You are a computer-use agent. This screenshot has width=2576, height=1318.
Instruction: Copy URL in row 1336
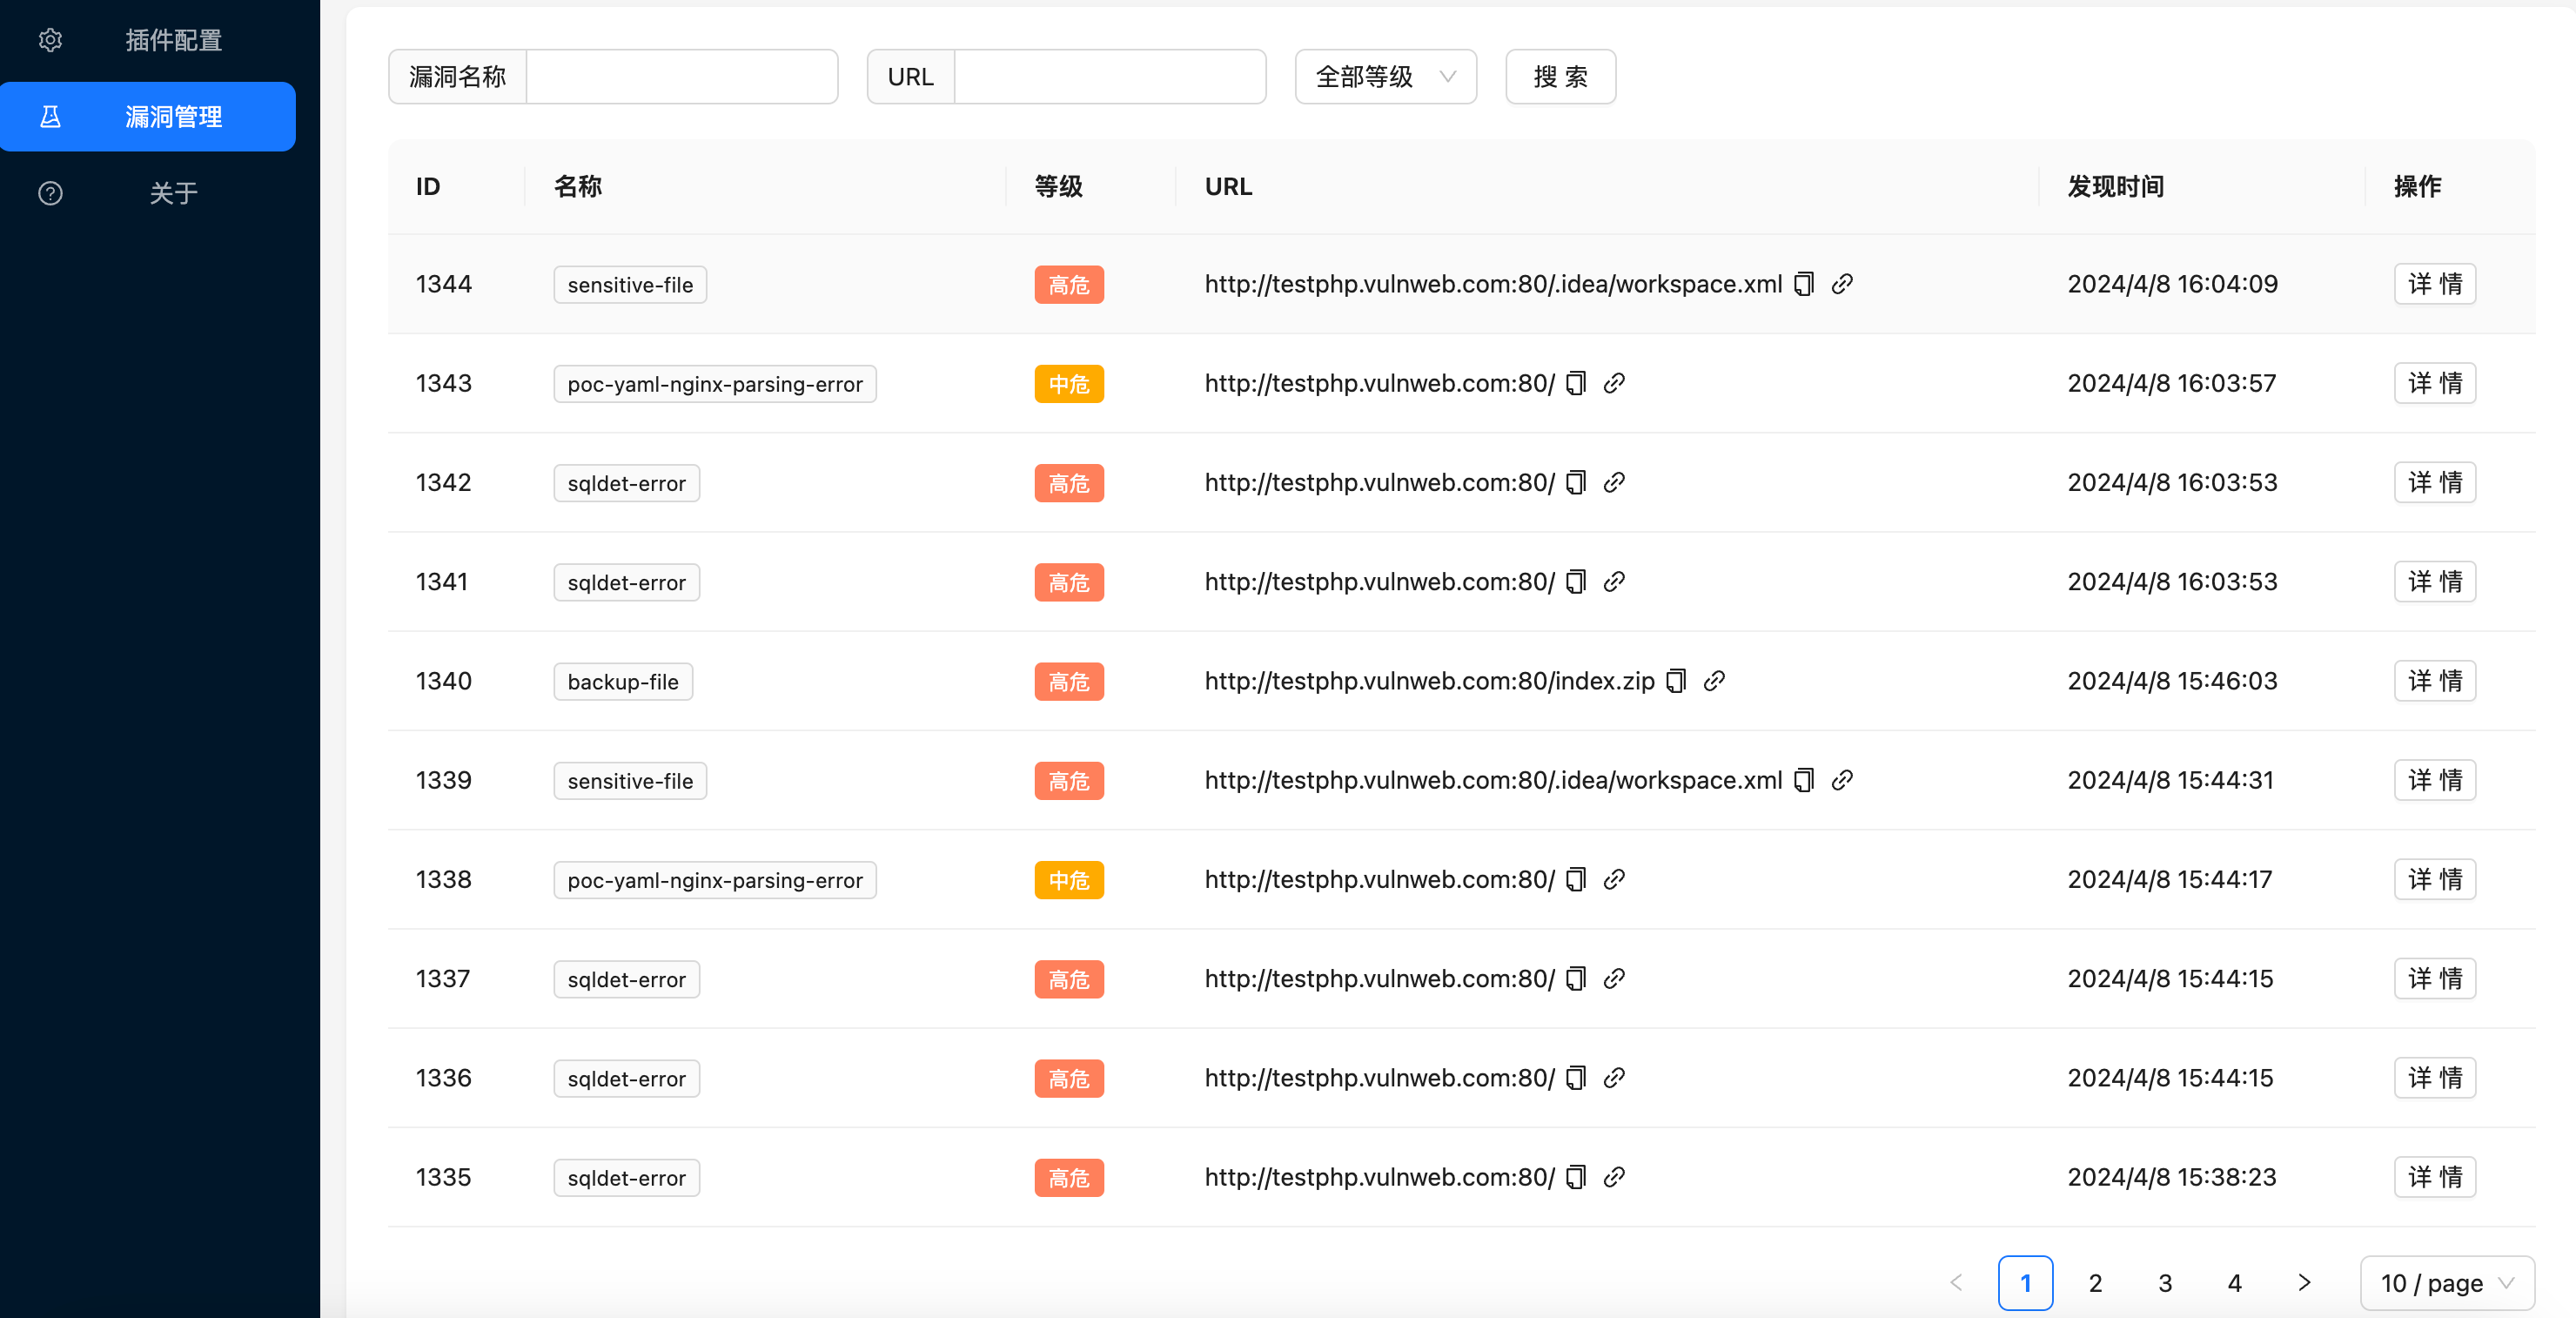click(x=1576, y=1078)
